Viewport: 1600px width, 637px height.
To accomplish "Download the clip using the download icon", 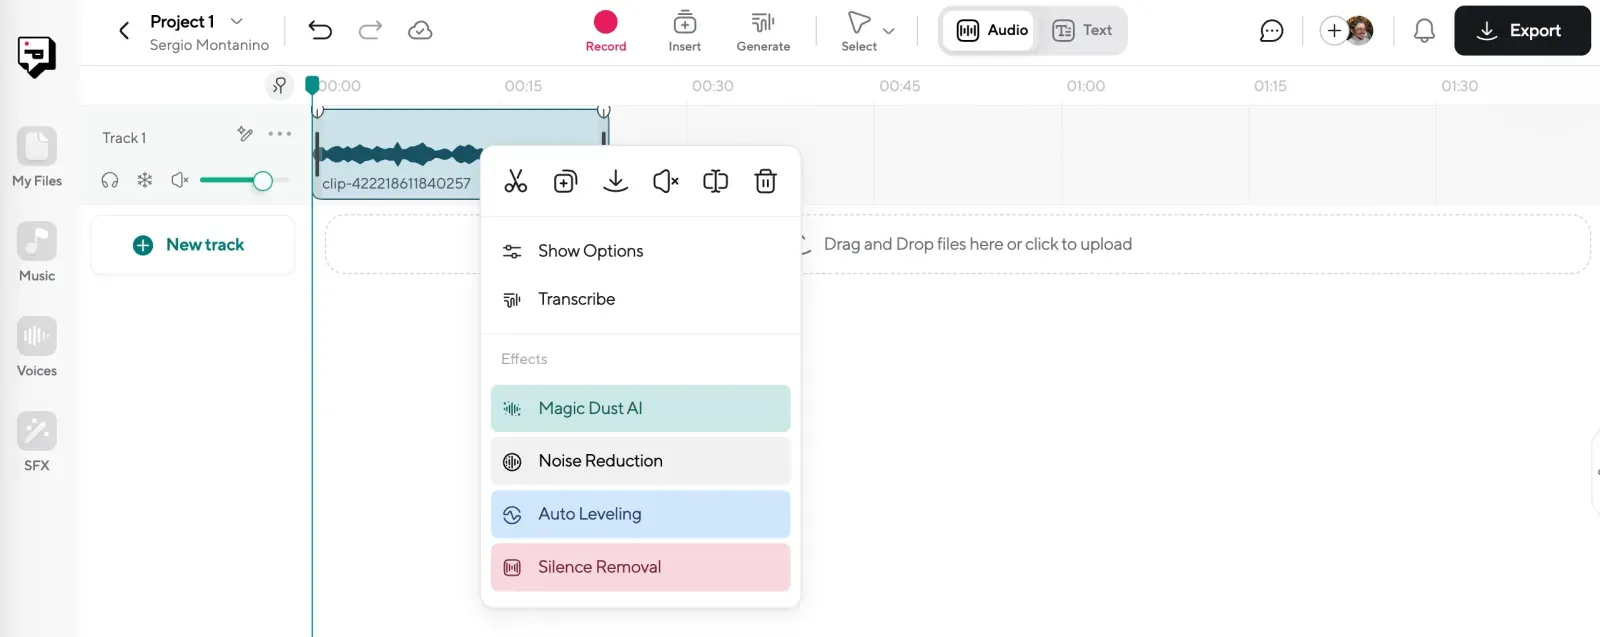I will pos(616,181).
